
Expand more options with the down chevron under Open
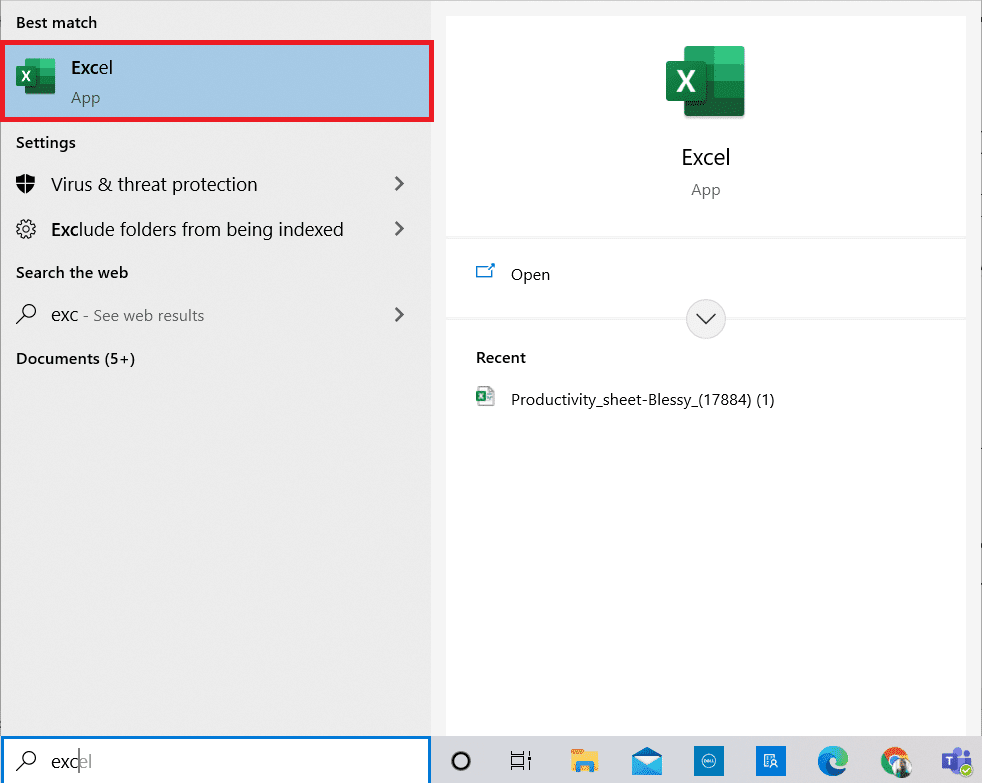tap(706, 319)
